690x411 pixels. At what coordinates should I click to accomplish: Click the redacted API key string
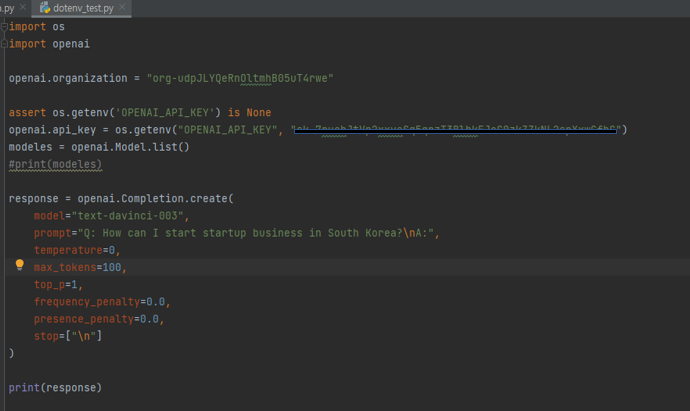coord(456,130)
